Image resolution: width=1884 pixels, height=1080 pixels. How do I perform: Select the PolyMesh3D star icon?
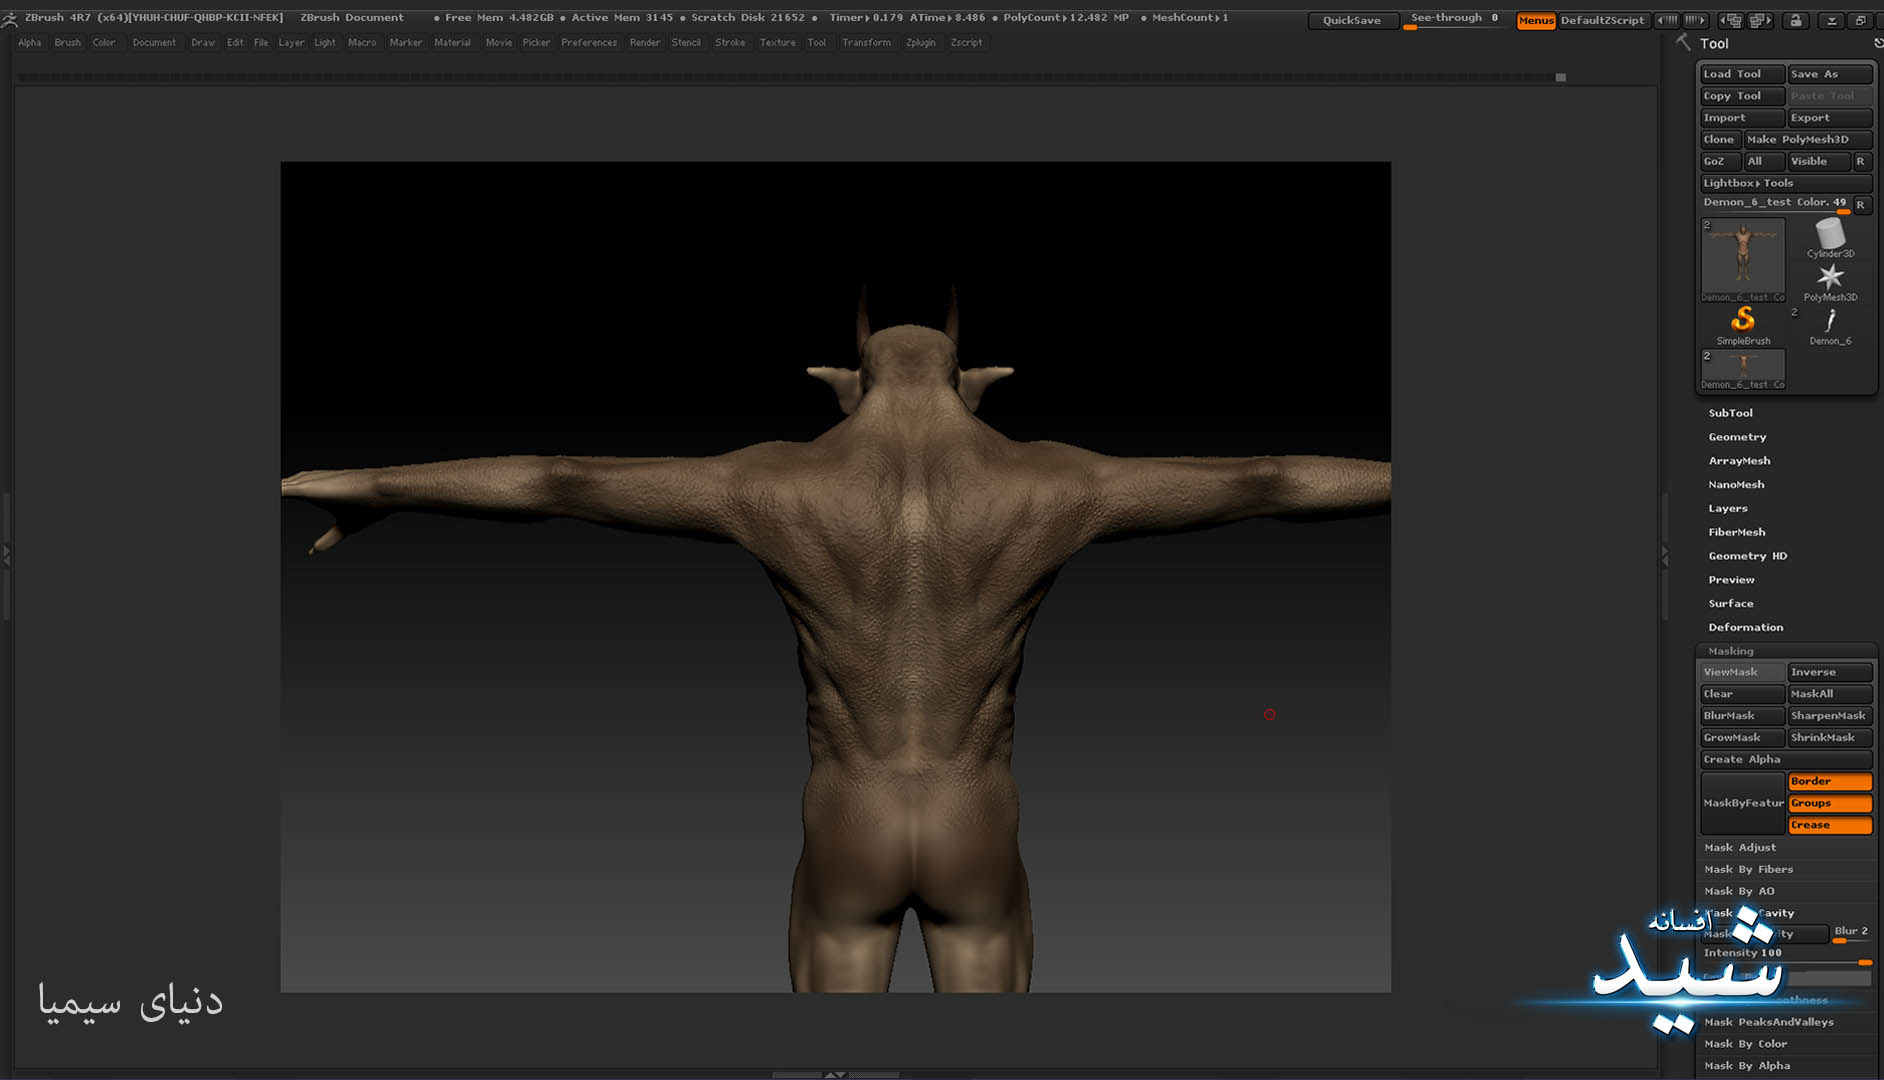click(1830, 280)
